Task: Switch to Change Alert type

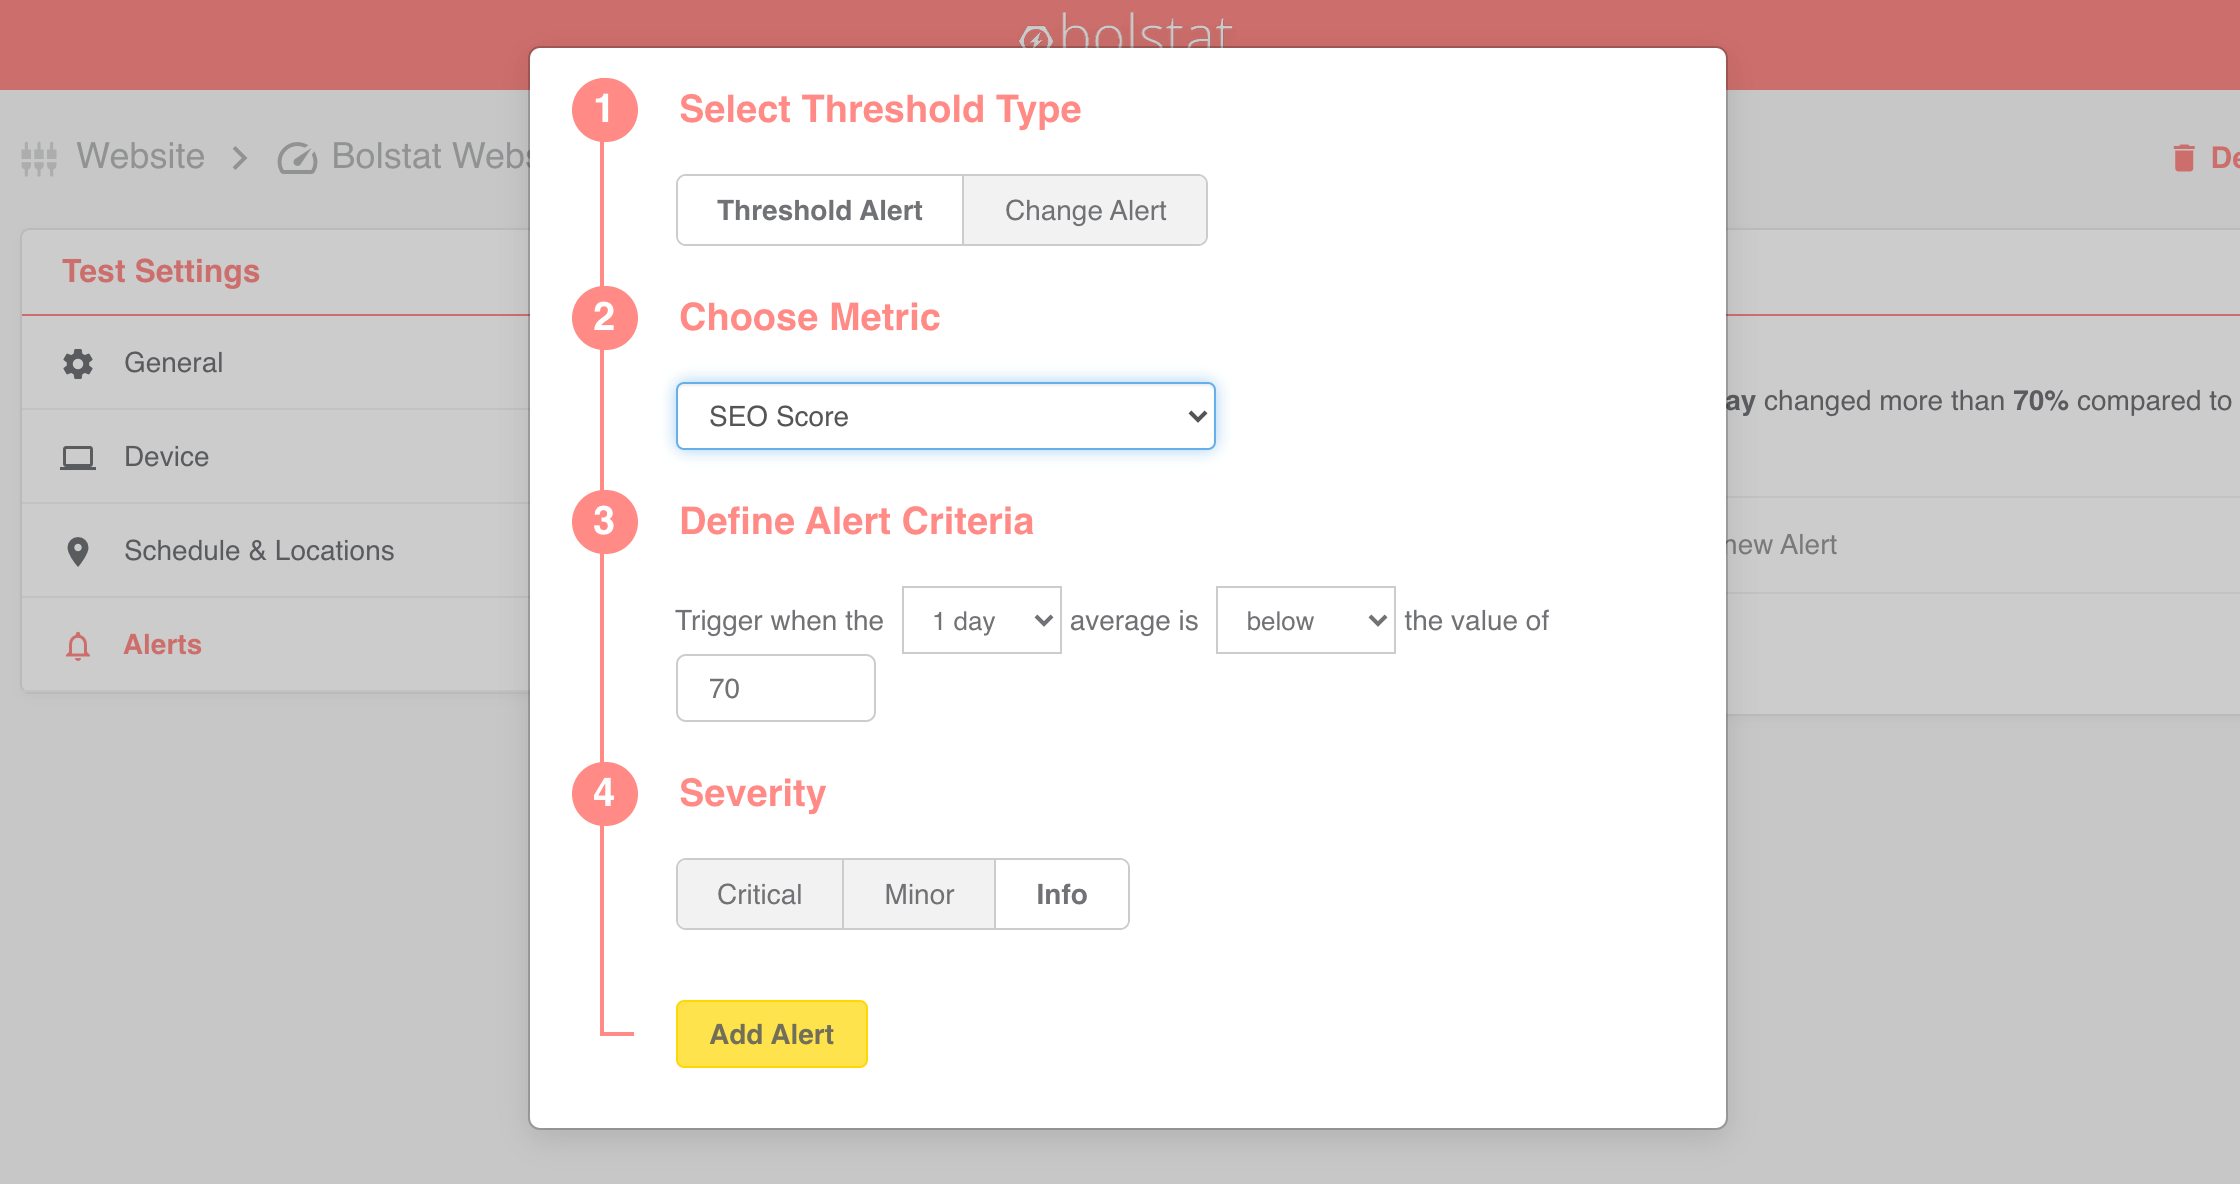Action: tap(1085, 210)
